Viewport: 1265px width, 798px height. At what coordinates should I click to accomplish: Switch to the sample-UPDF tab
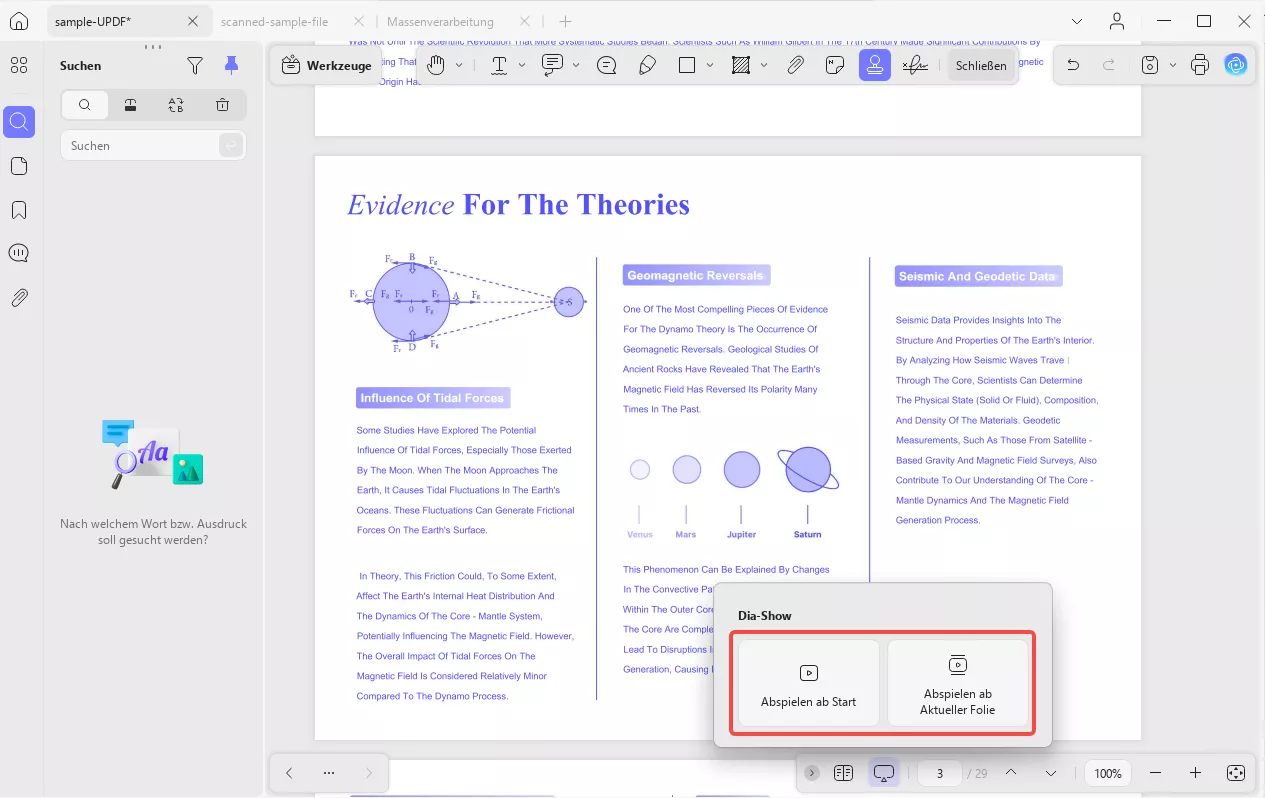point(92,21)
